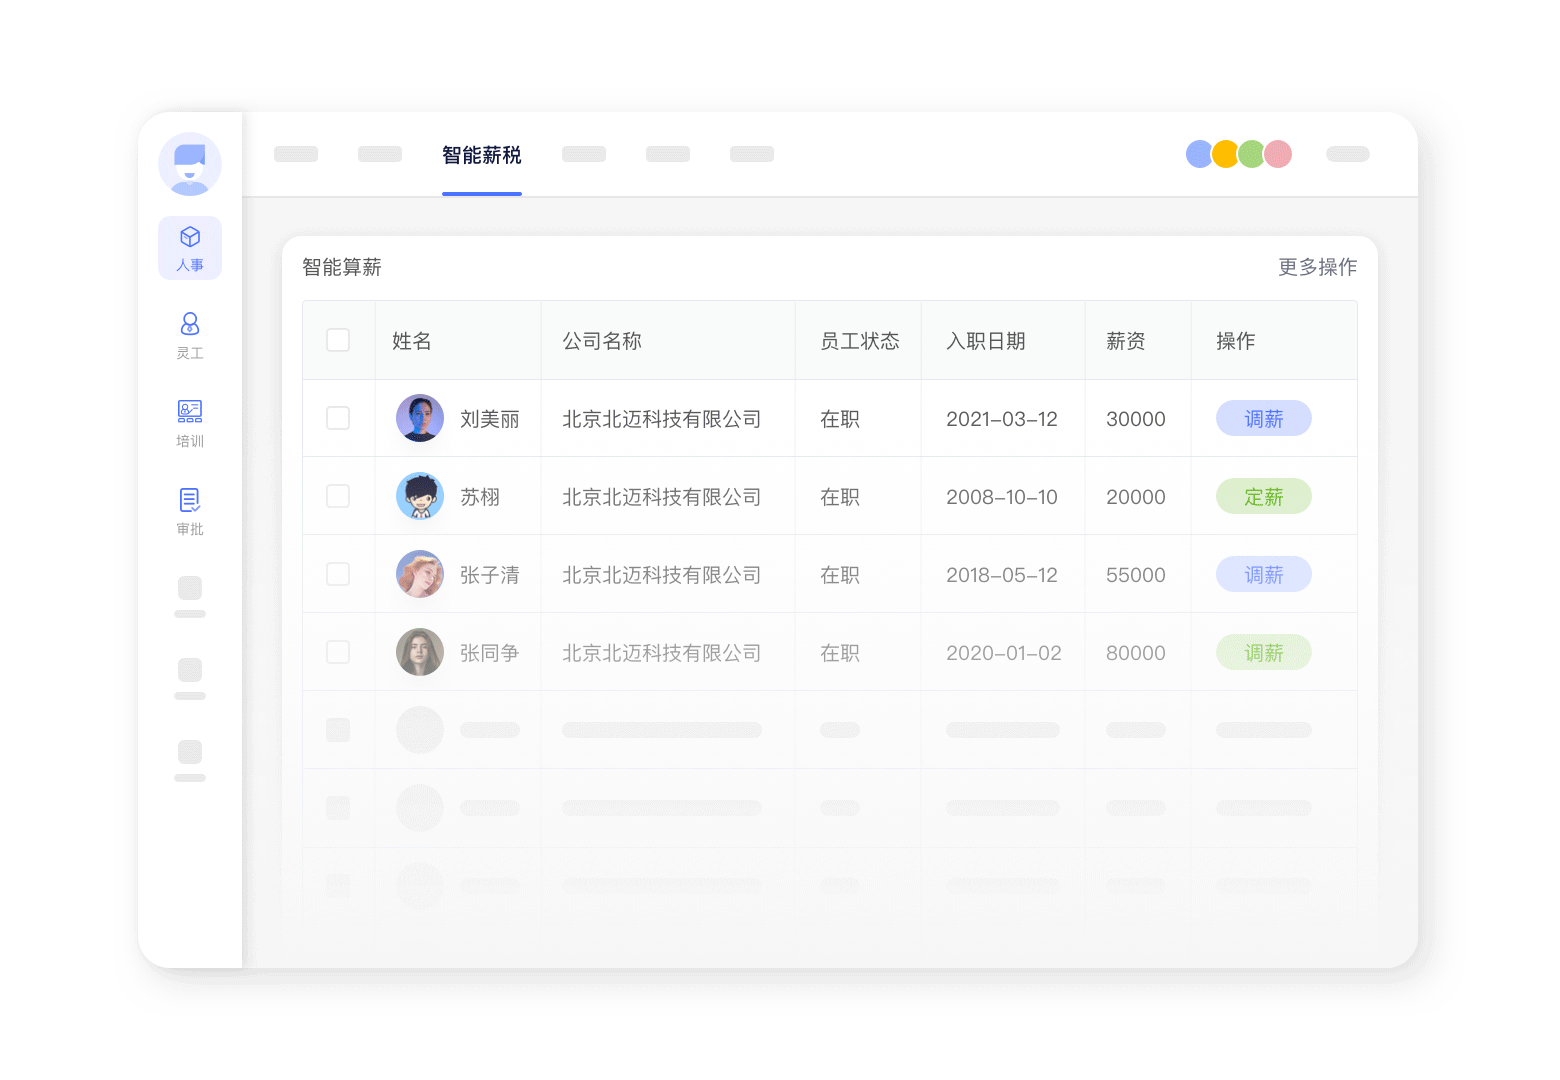Screen dimensions: 1560x1080
Task: Click the user avatar logo in sidebar
Action: 190,164
